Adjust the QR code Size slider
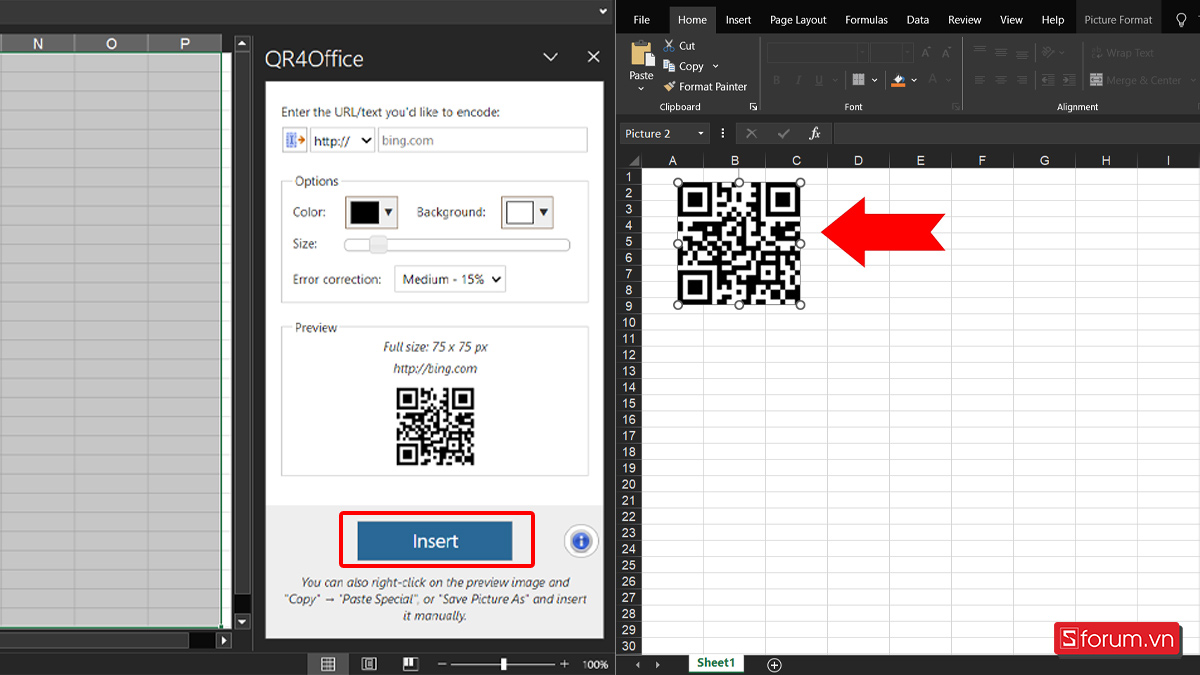Viewport: 1200px width, 675px height. [x=378, y=244]
